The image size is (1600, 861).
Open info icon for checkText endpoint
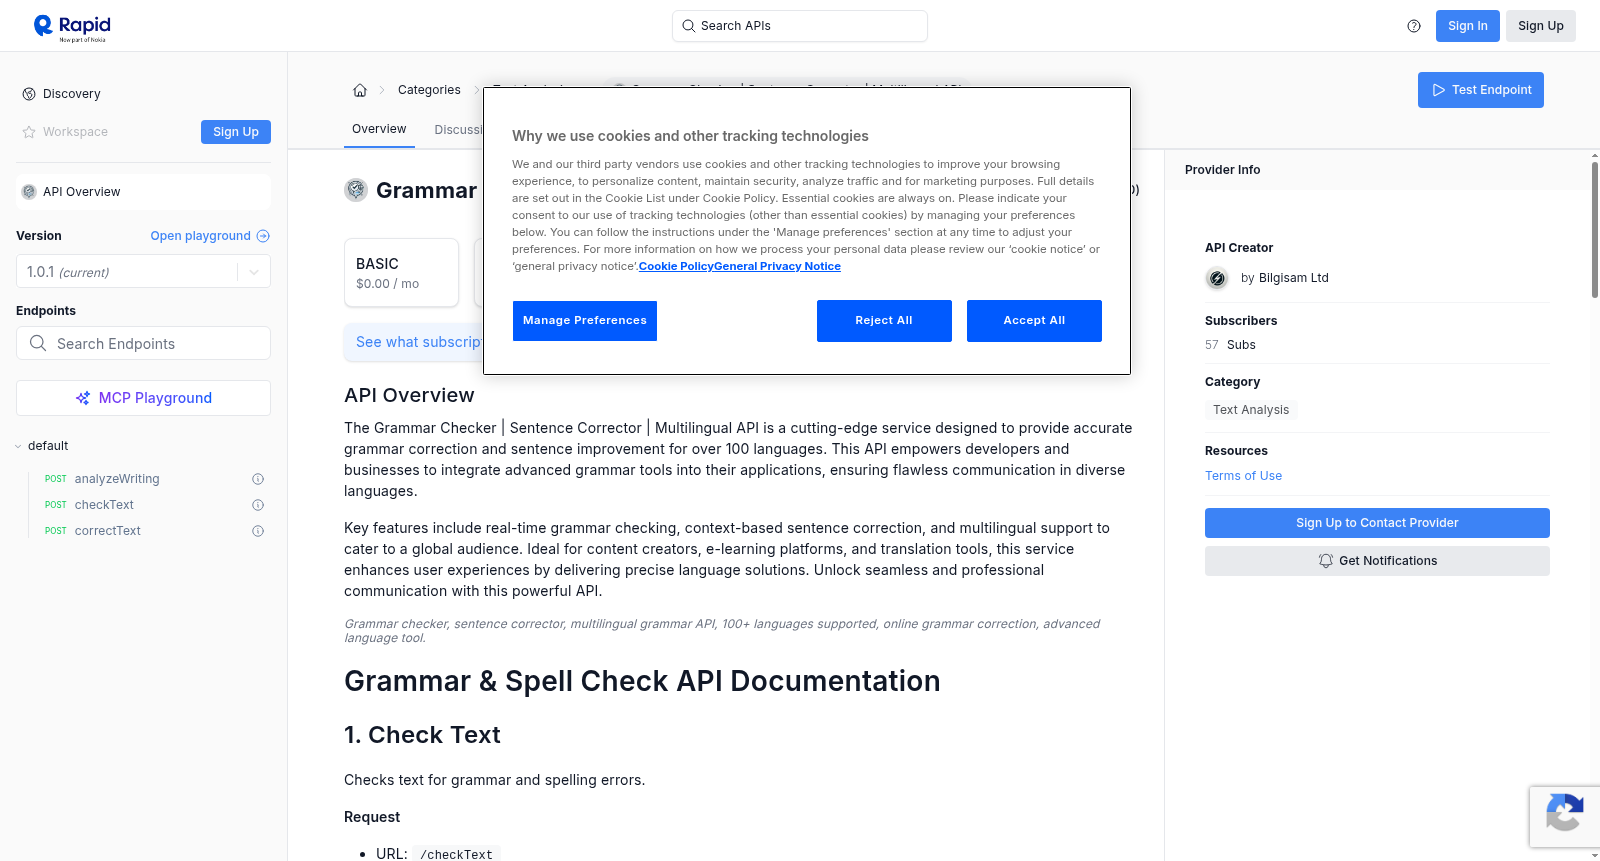[x=258, y=505]
